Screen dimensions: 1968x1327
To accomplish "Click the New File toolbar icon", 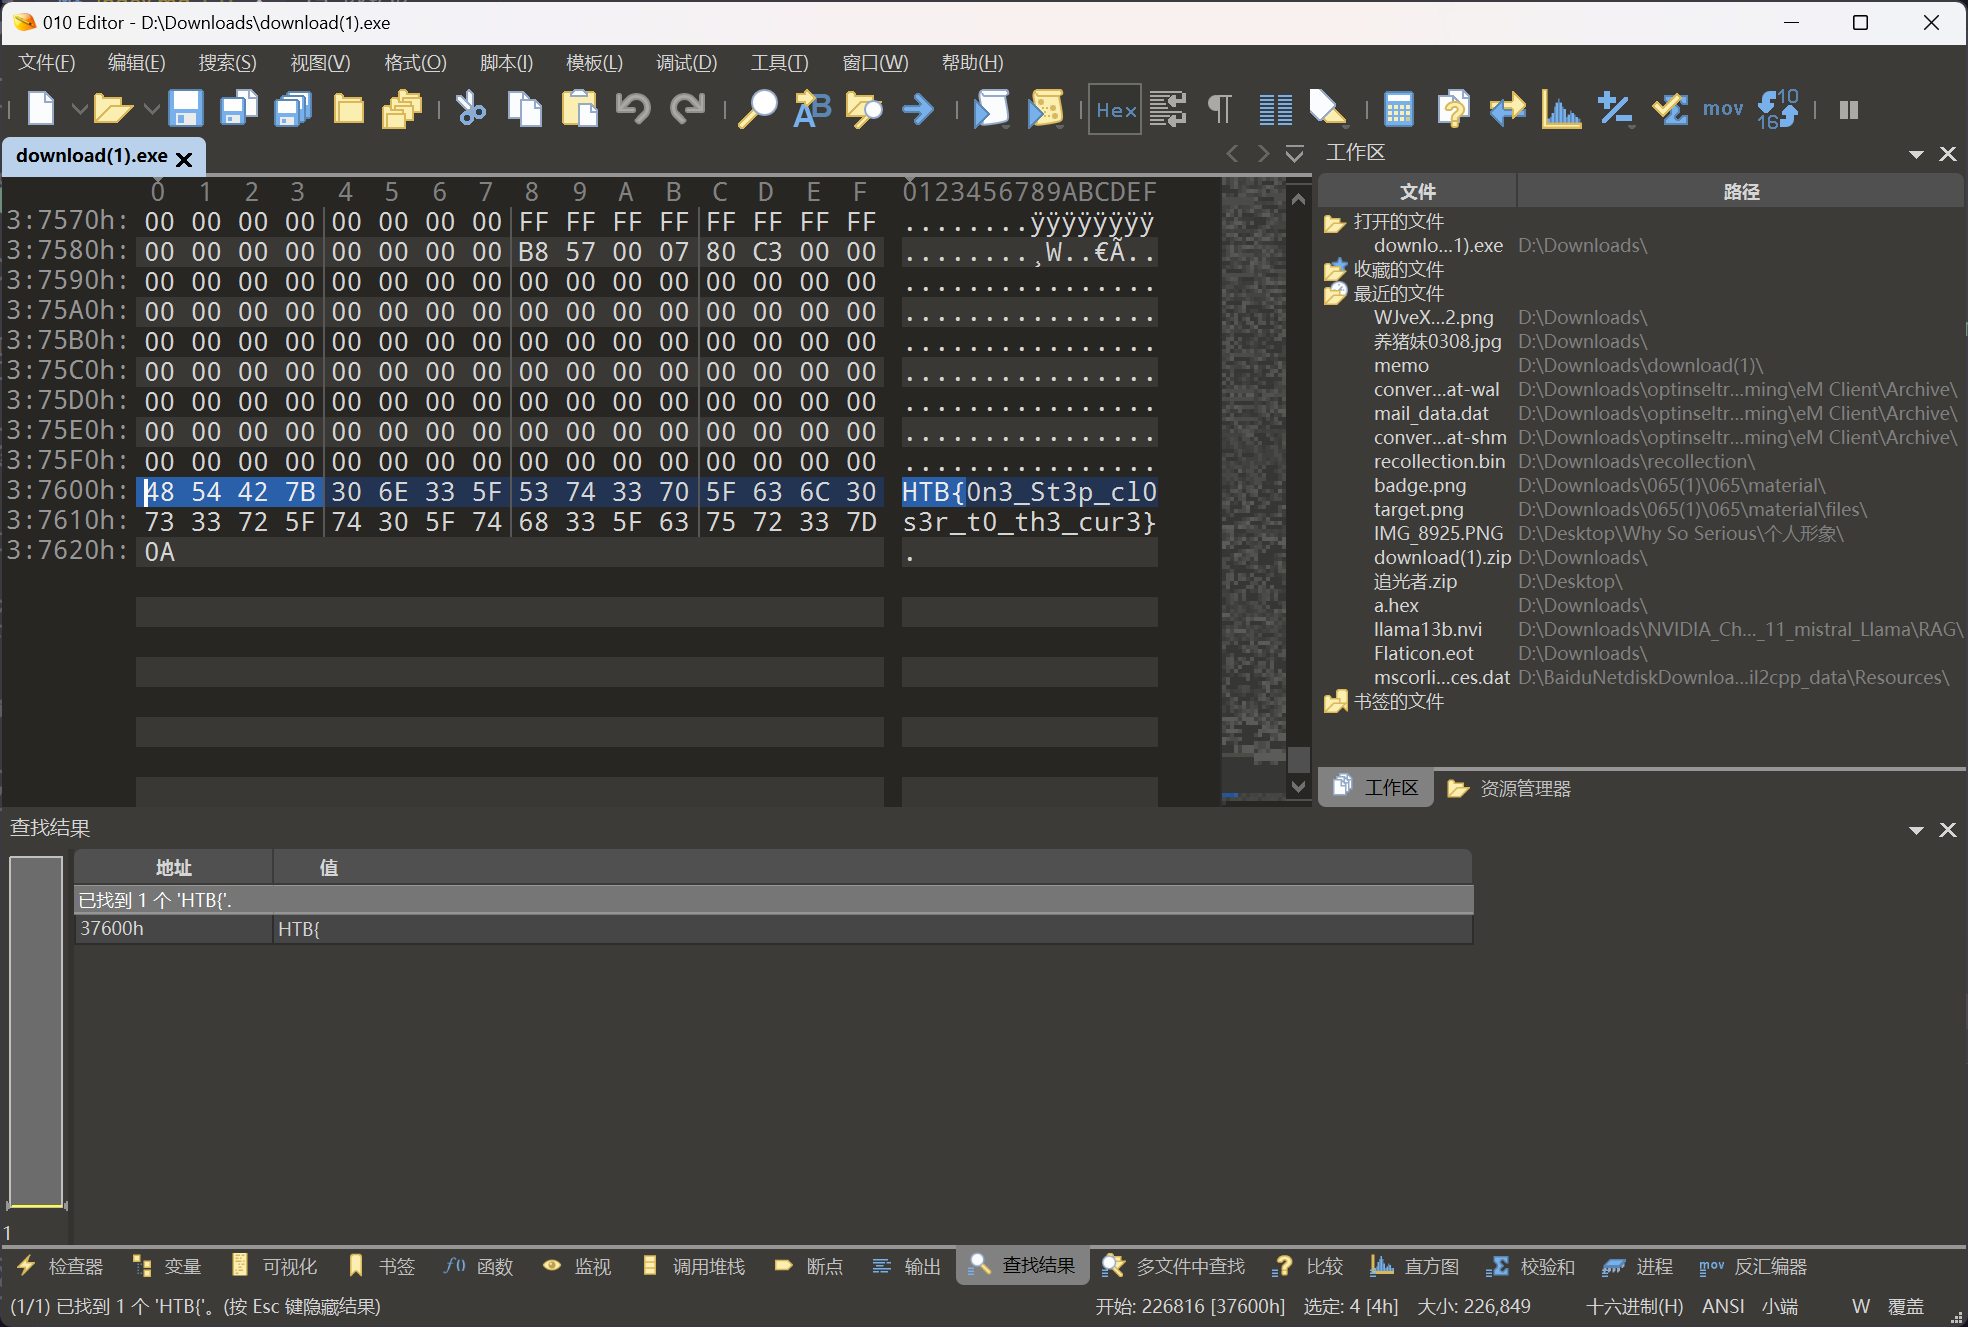I will click(x=41, y=109).
